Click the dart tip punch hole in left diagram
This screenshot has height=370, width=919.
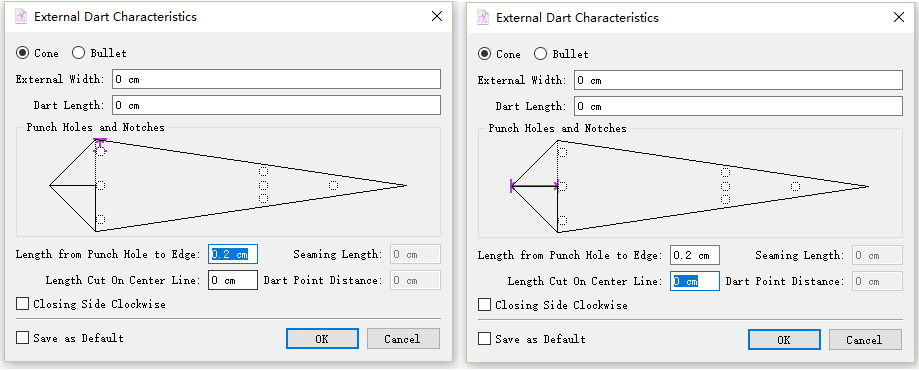point(333,185)
